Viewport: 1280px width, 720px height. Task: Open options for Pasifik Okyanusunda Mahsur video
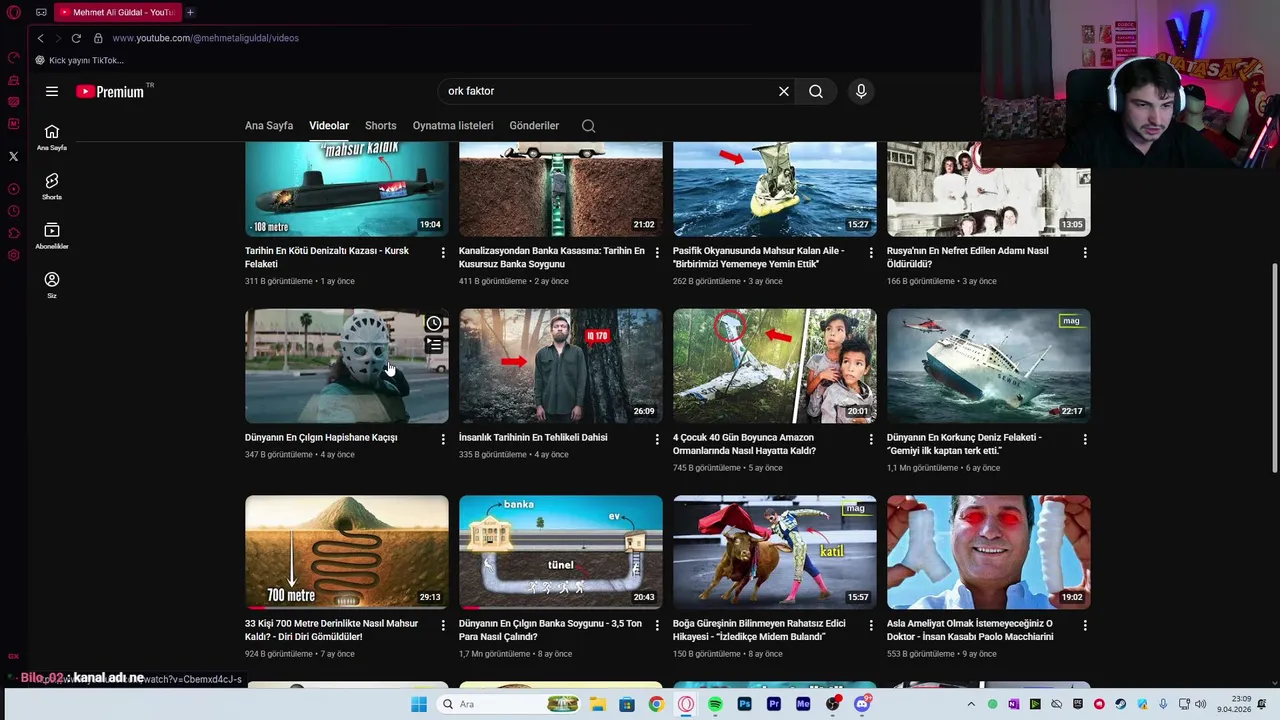871,253
